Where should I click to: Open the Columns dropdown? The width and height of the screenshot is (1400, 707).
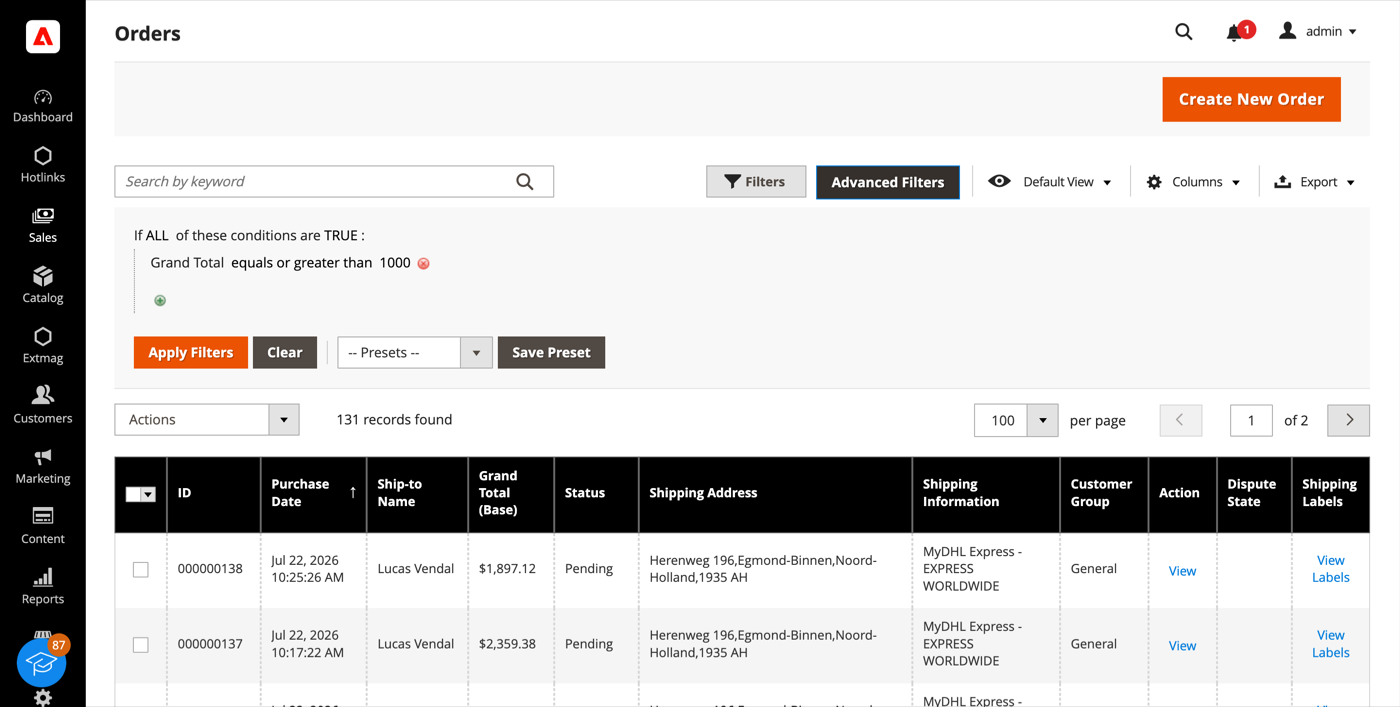1194,182
